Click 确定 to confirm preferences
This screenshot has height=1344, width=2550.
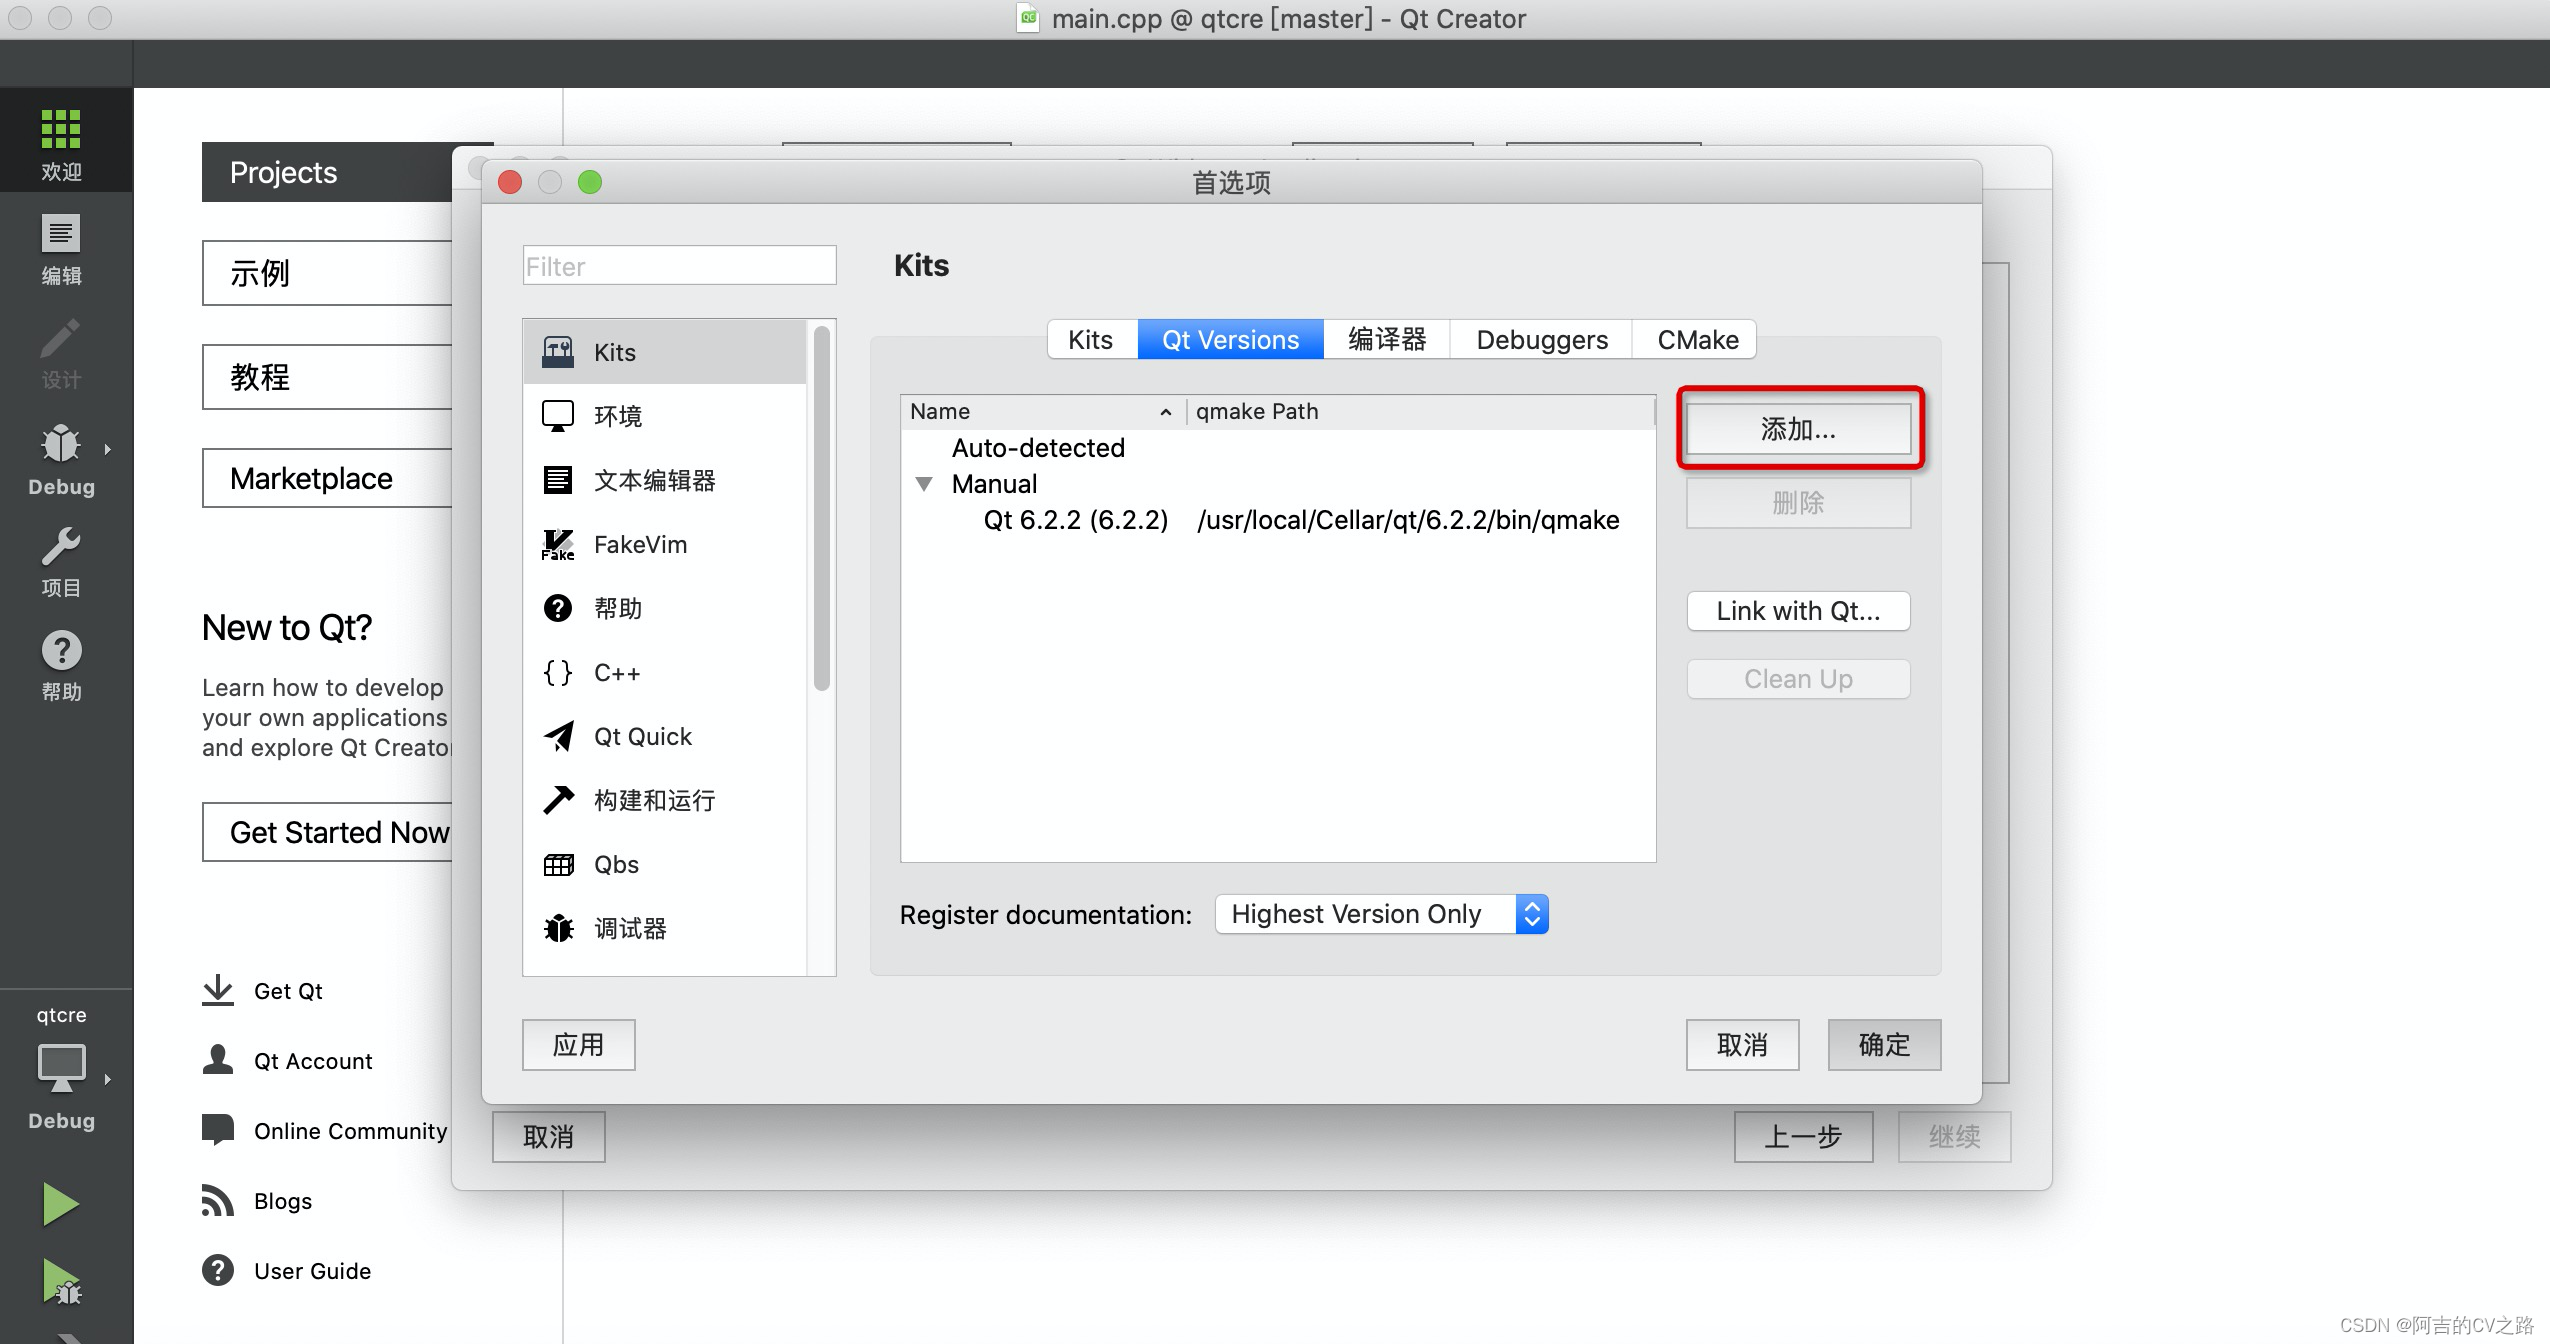[x=1884, y=1045]
